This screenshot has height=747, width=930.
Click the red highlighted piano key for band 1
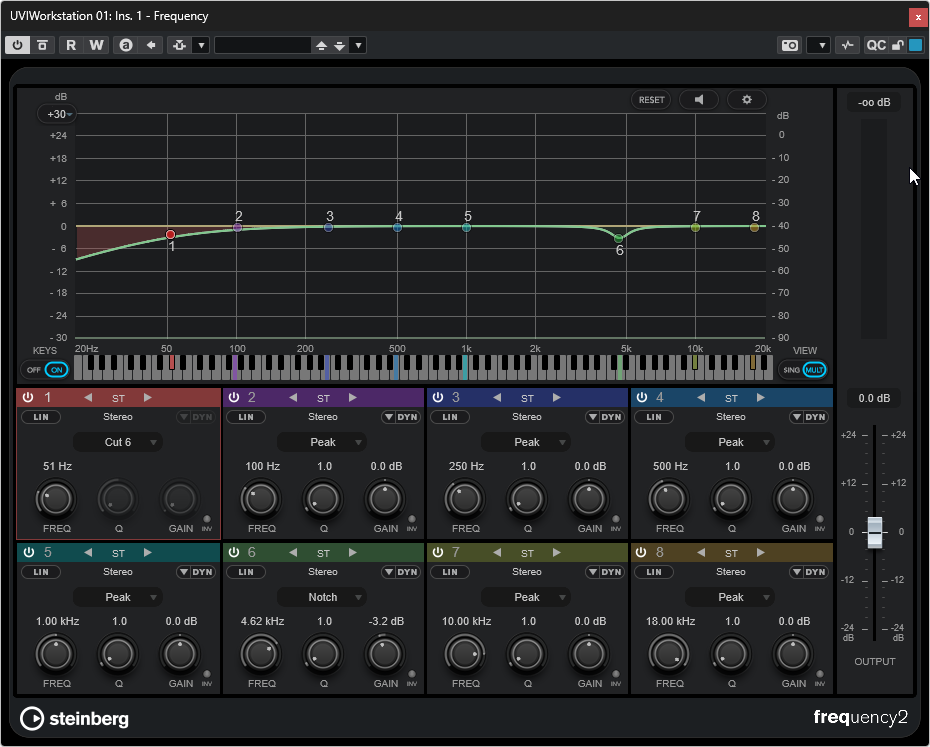tap(172, 363)
